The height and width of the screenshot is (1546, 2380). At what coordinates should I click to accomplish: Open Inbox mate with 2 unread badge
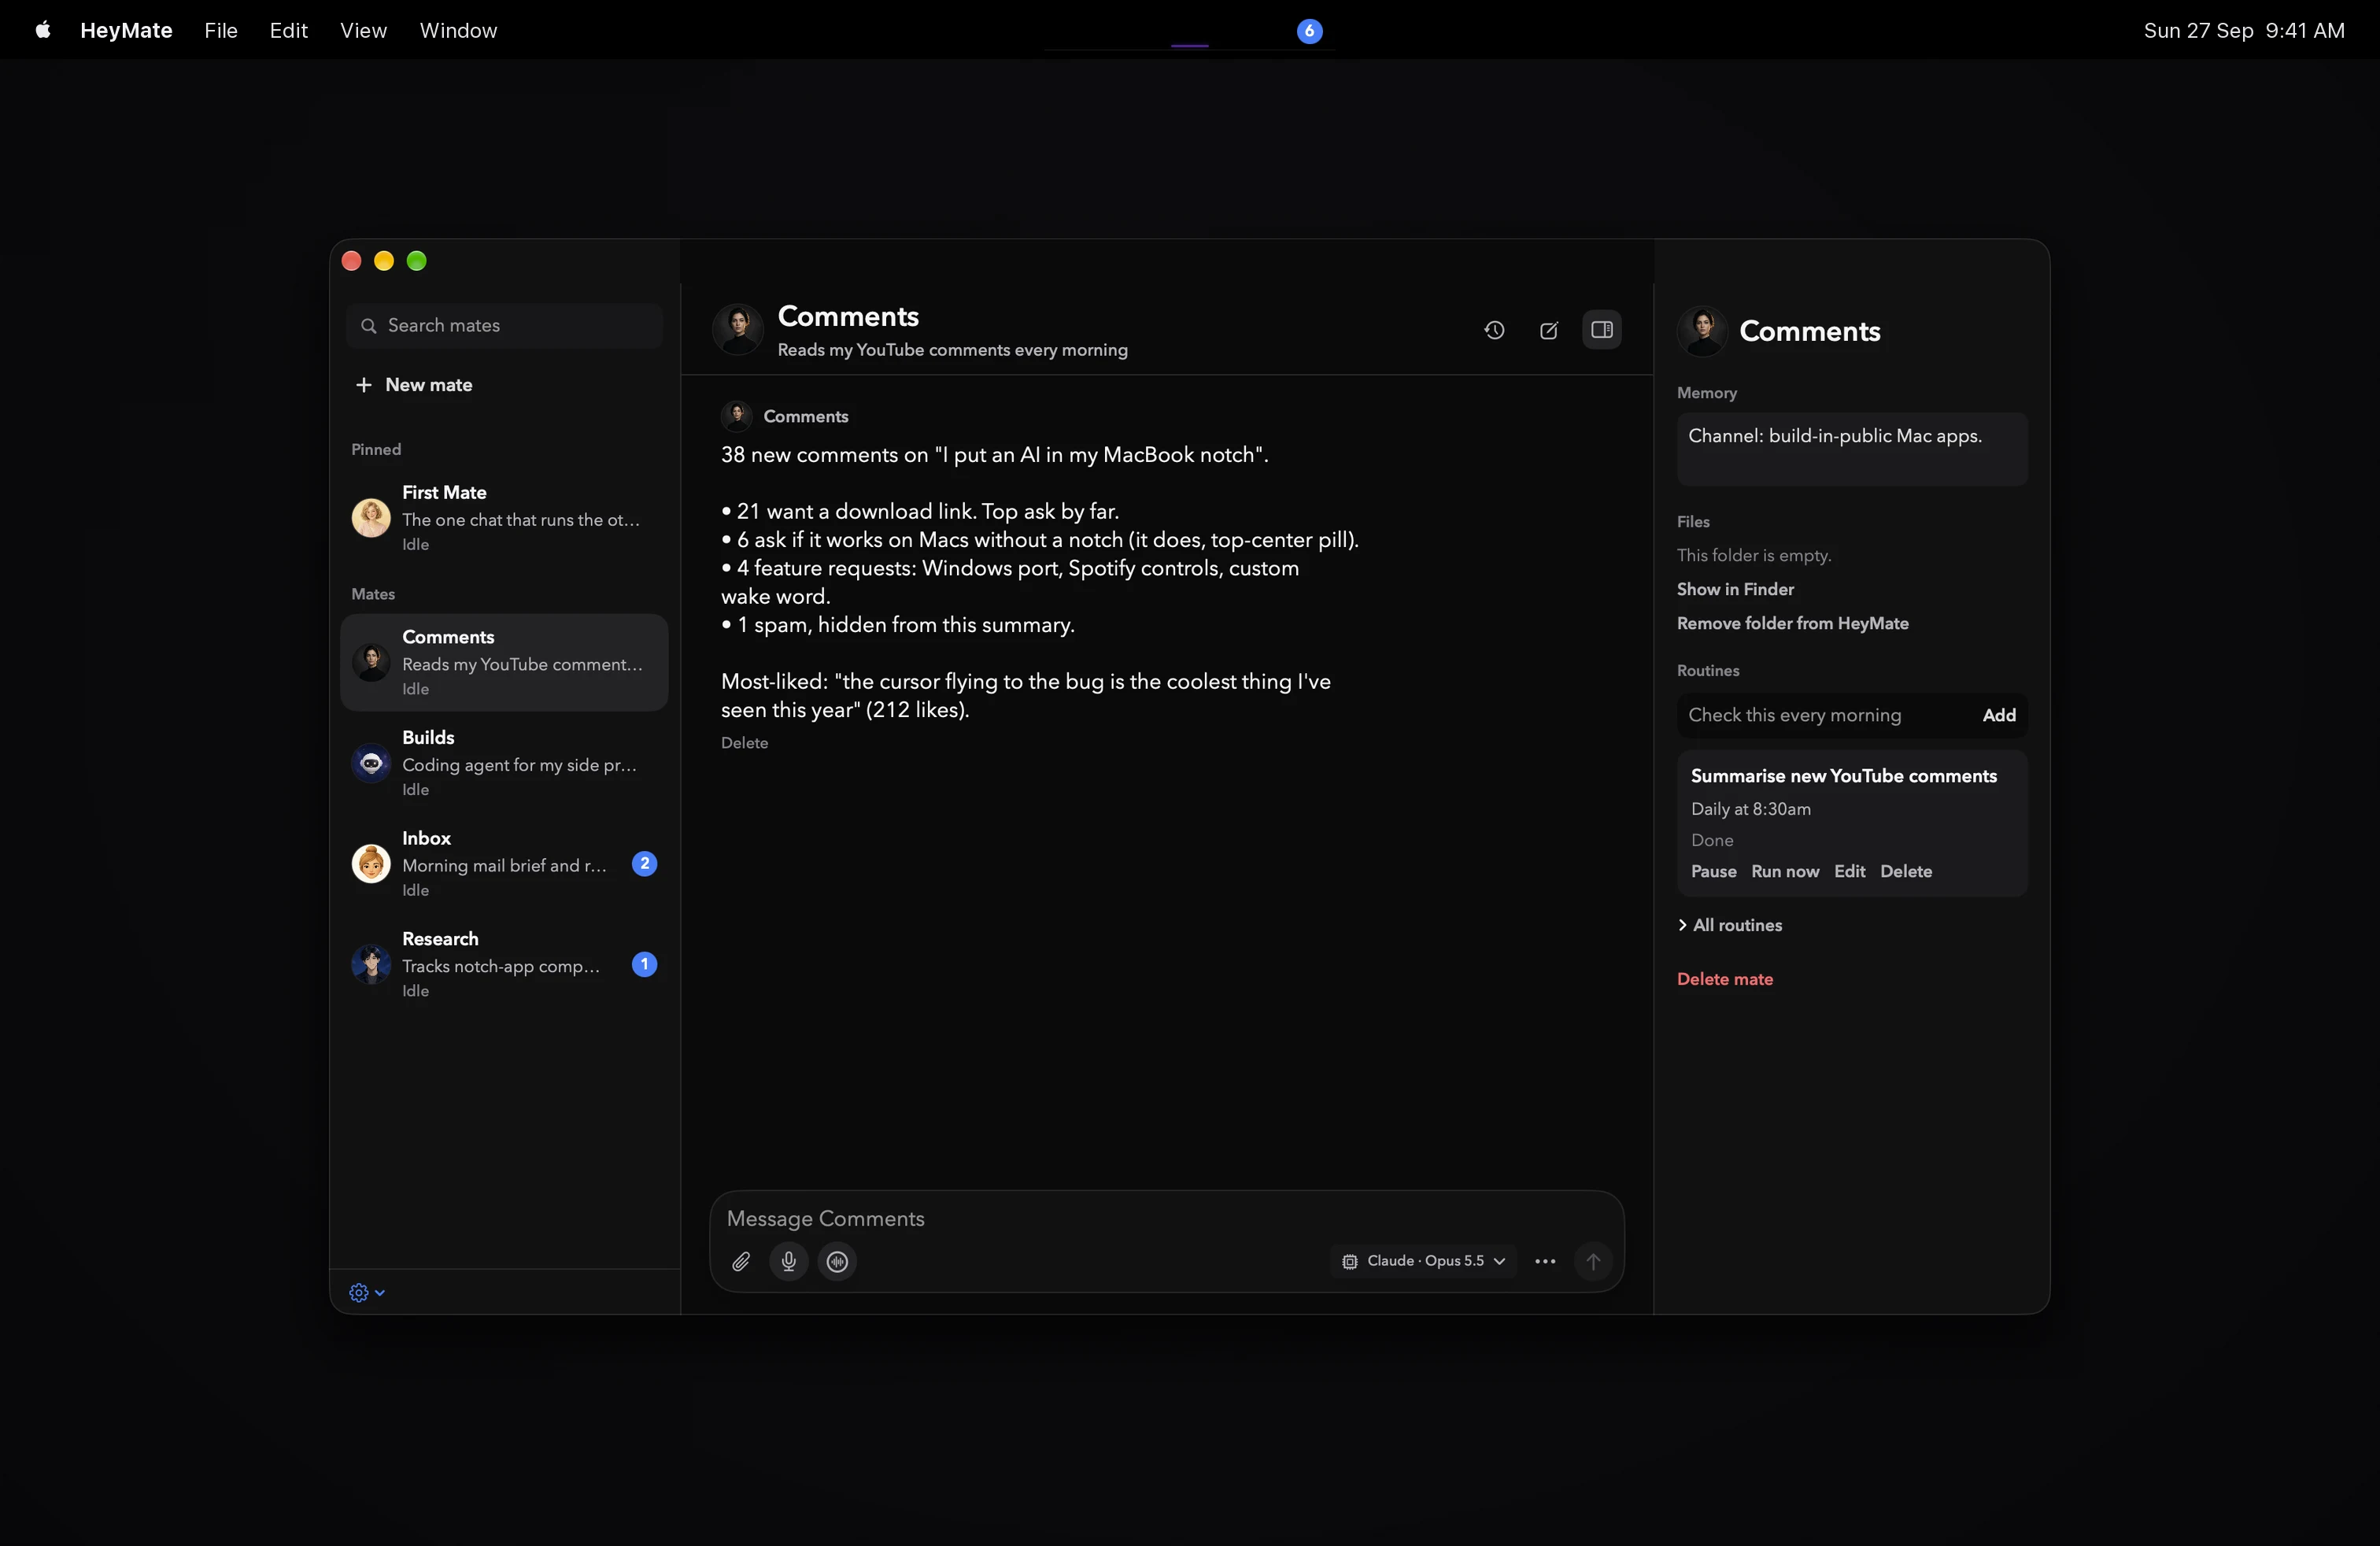click(x=504, y=863)
